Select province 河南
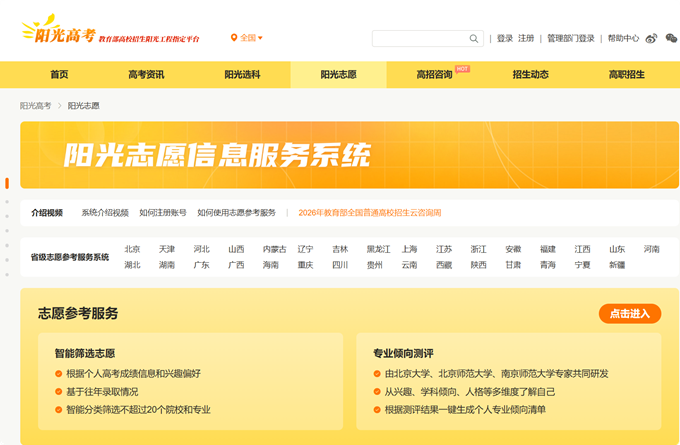This screenshot has width=680, height=445. click(651, 249)
